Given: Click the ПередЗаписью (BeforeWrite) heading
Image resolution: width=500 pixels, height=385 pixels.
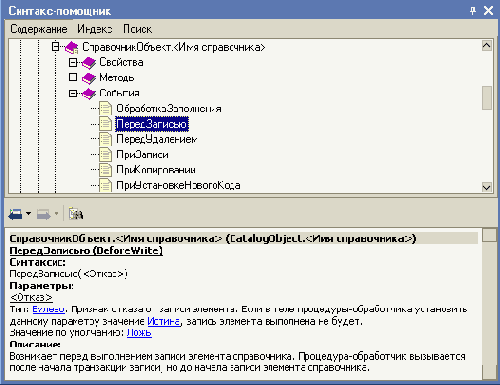Looking at the screenshot, I should click(x=86, y=251).
